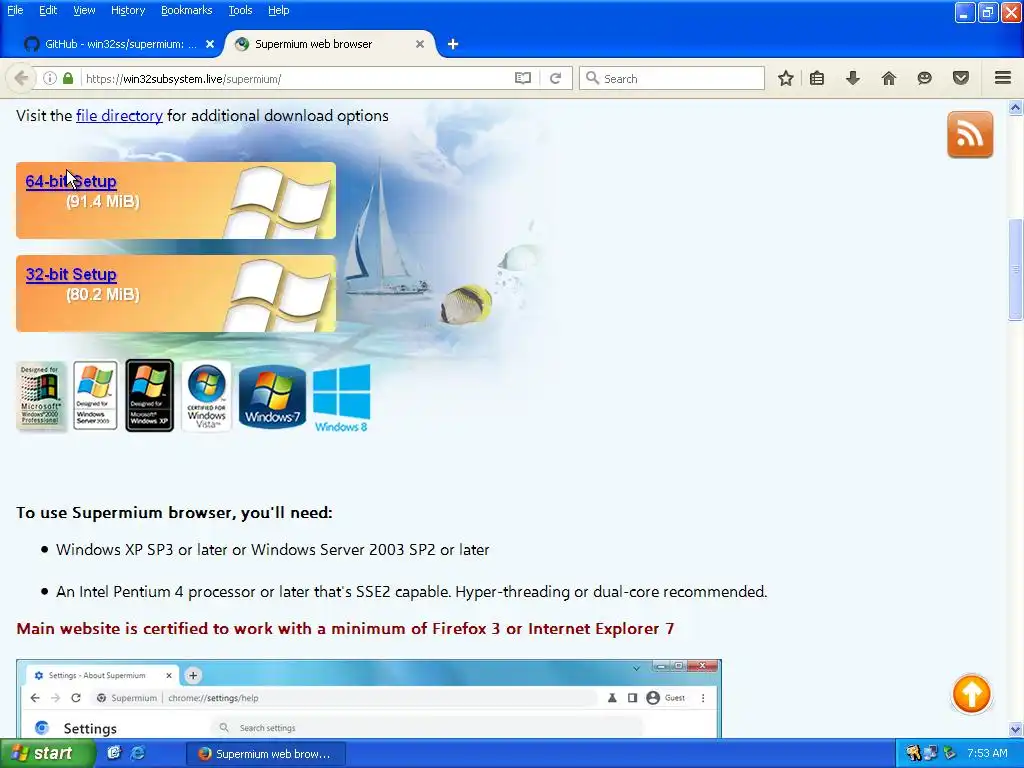Open the Help menu
Image resolution: width=1024 pixels, height=768 pixels.
click(x=278, y=10)
